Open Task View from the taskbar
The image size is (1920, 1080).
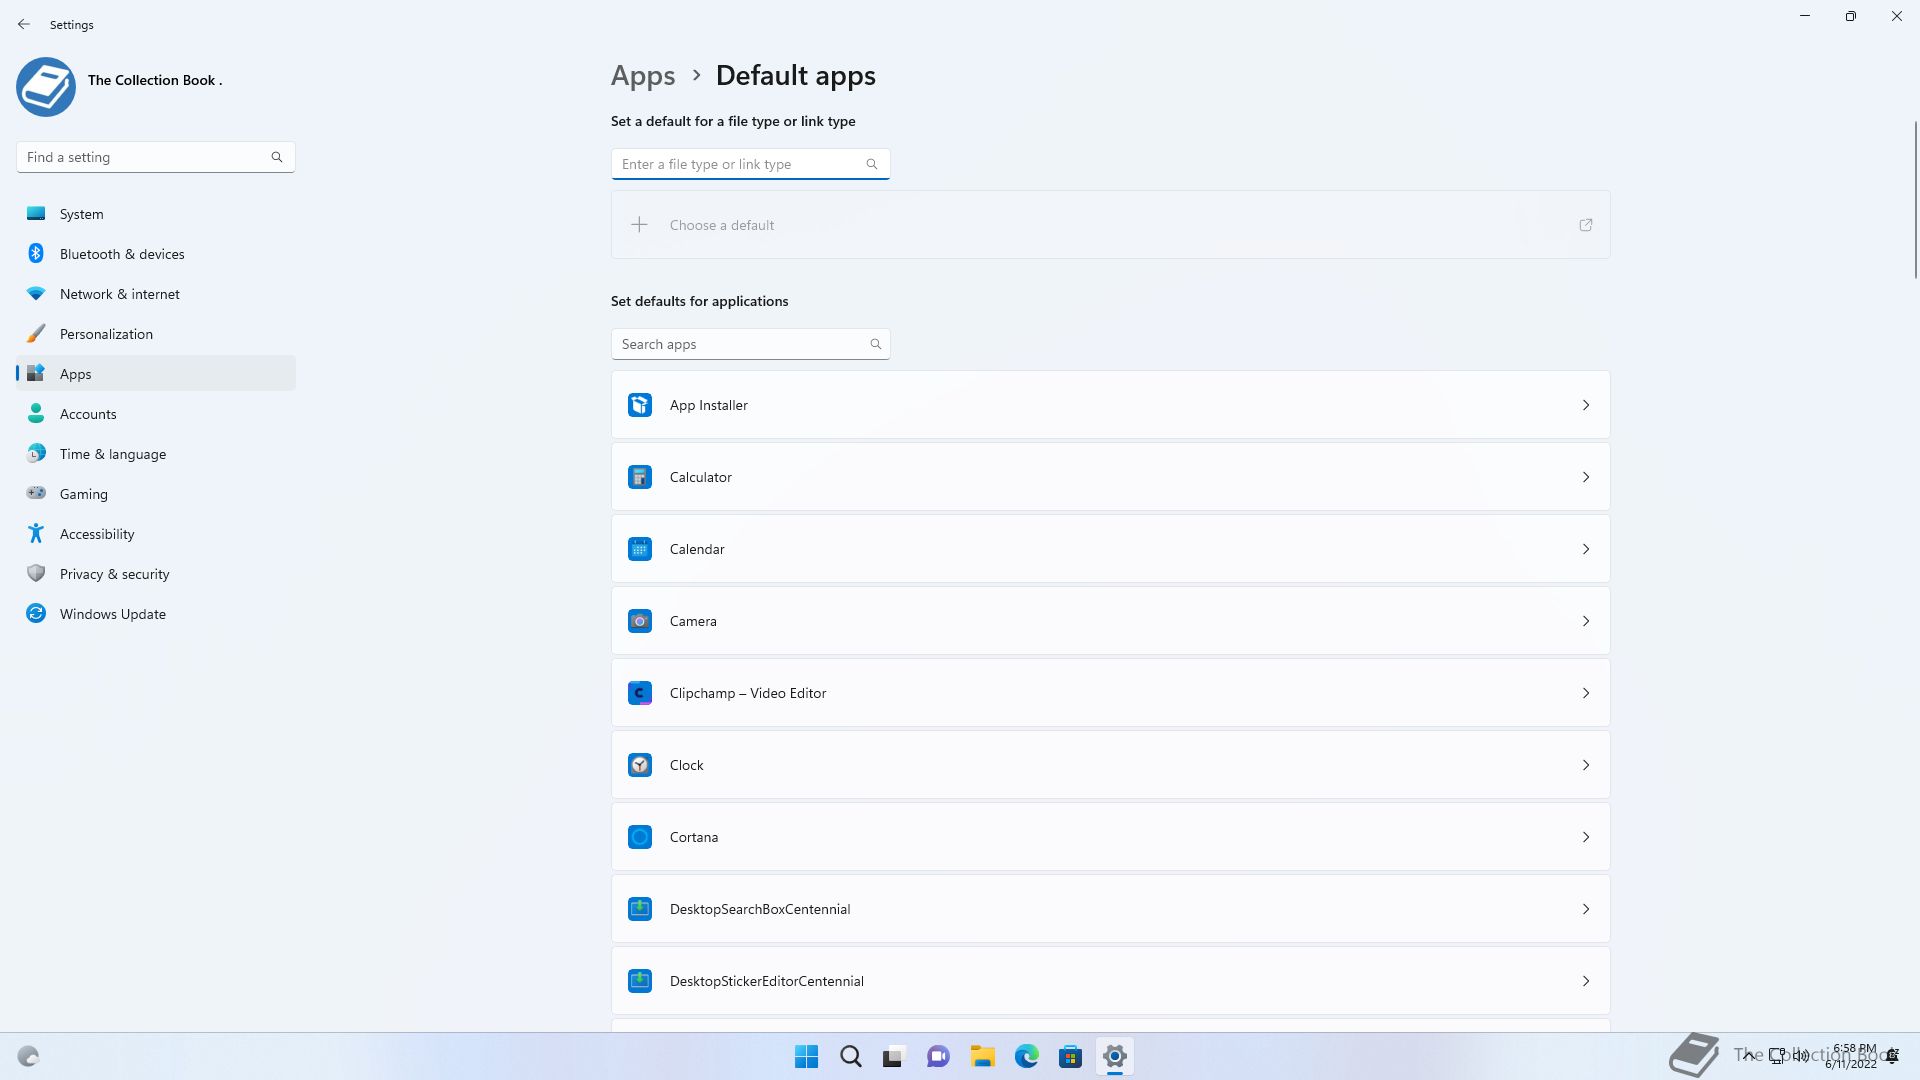click(x=894, y=1056)
